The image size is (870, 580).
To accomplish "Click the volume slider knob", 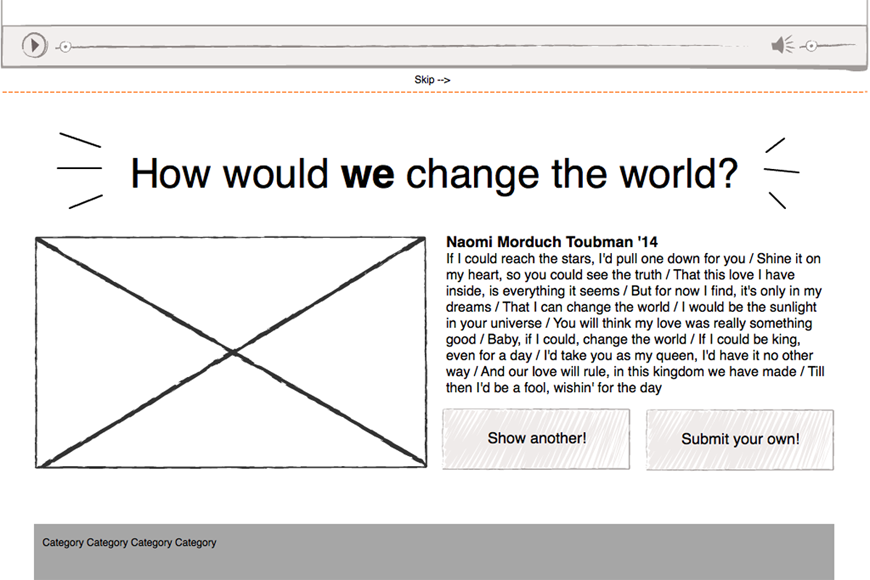I will coord(811,46).
